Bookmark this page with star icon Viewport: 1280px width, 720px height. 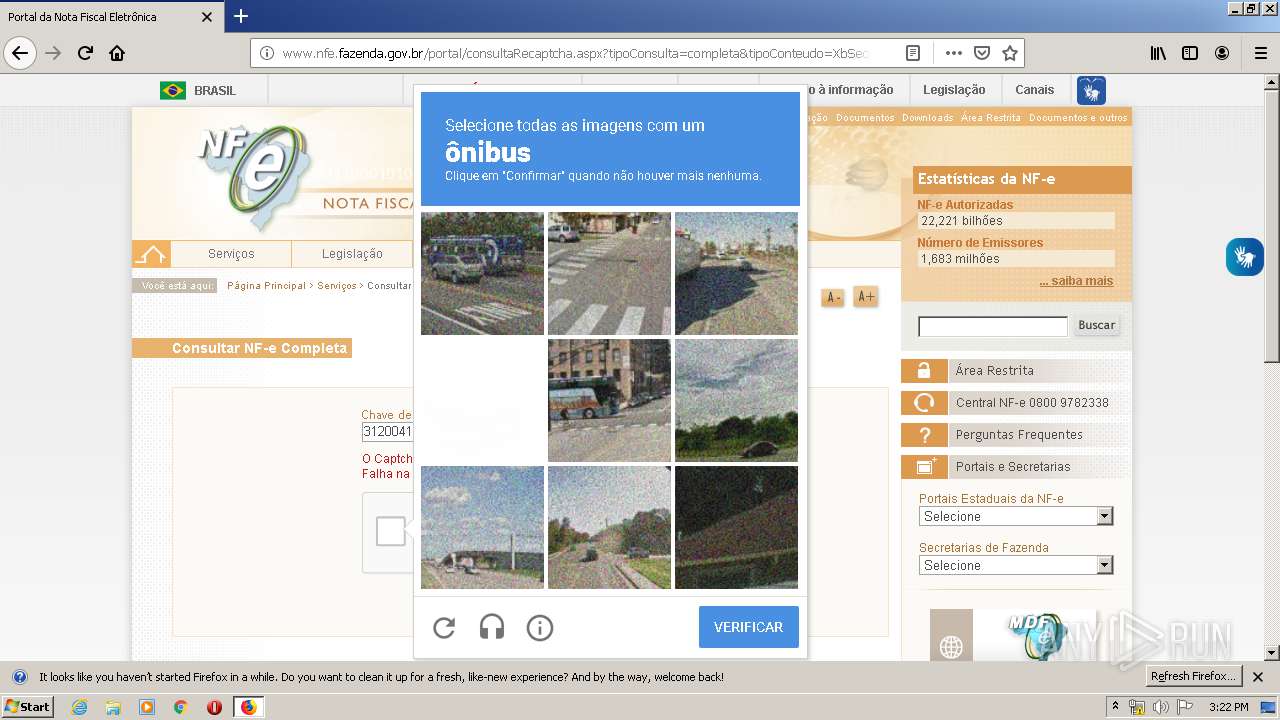pos(1010,53)
